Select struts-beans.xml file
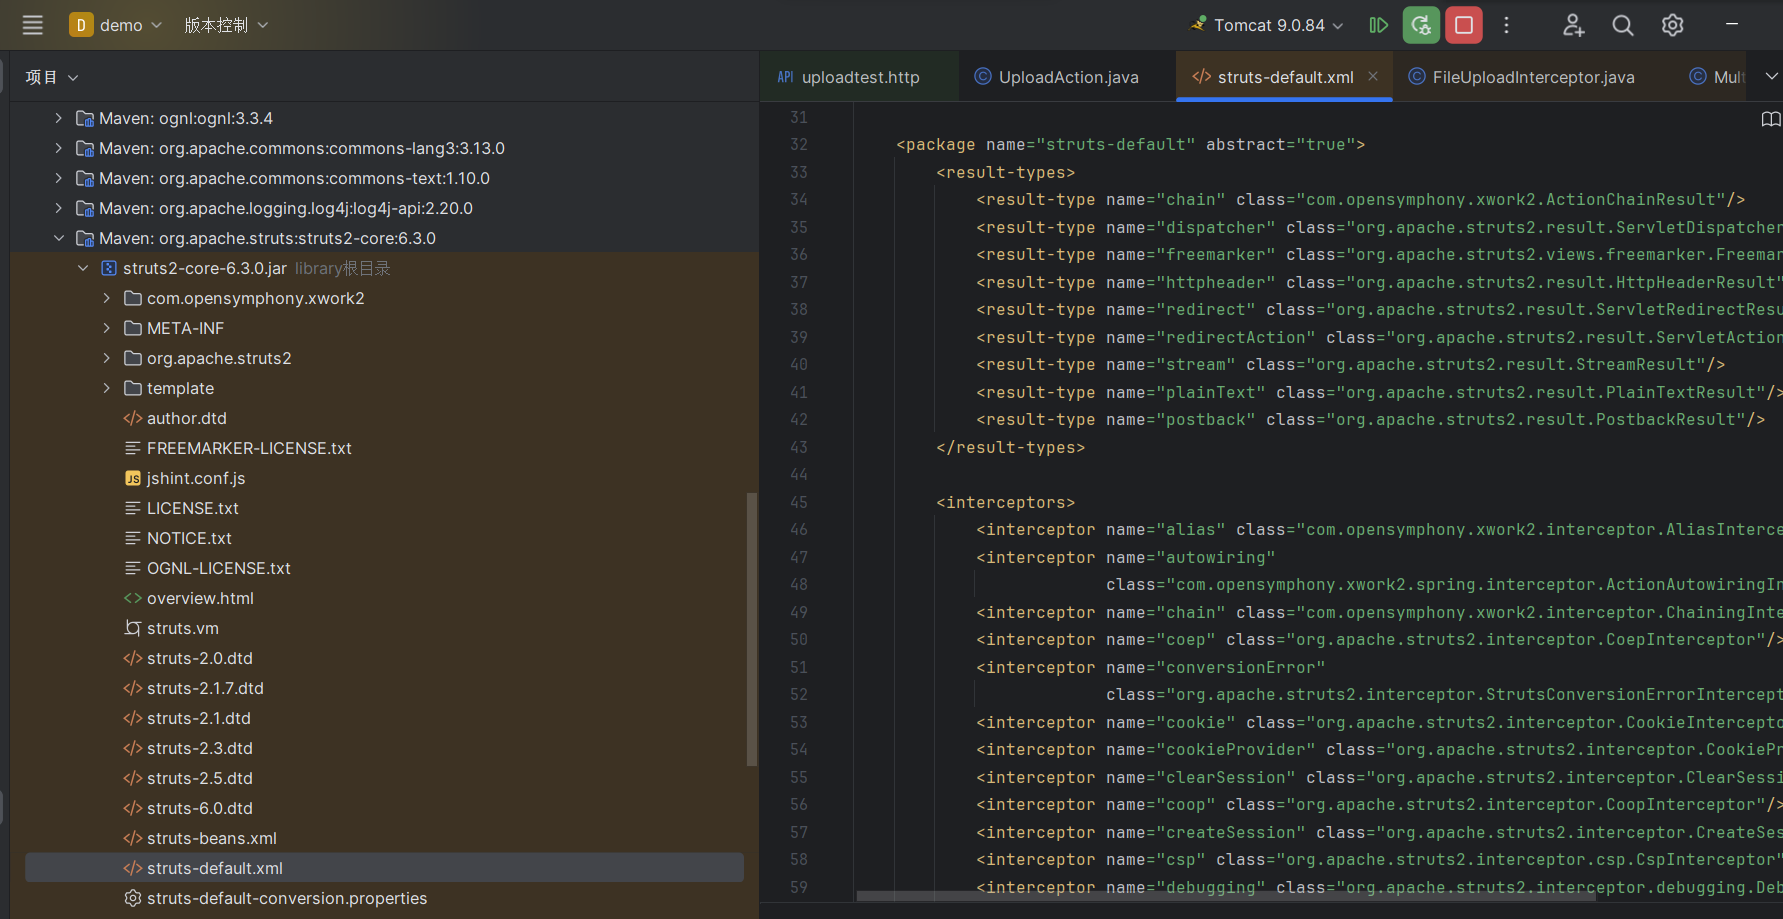The height and width of the screenshot is (919, 1783). 212,838
